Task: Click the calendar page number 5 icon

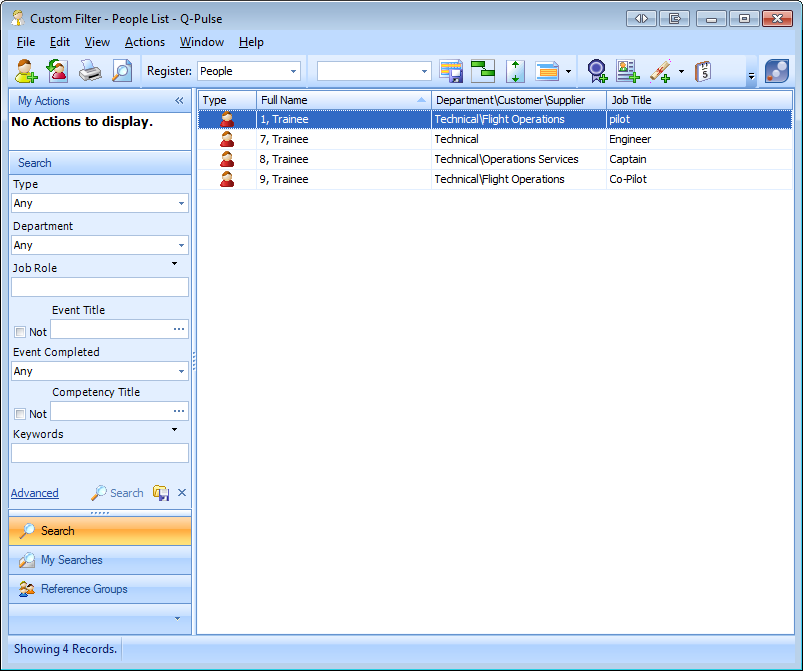Action: tap(704, 71)
